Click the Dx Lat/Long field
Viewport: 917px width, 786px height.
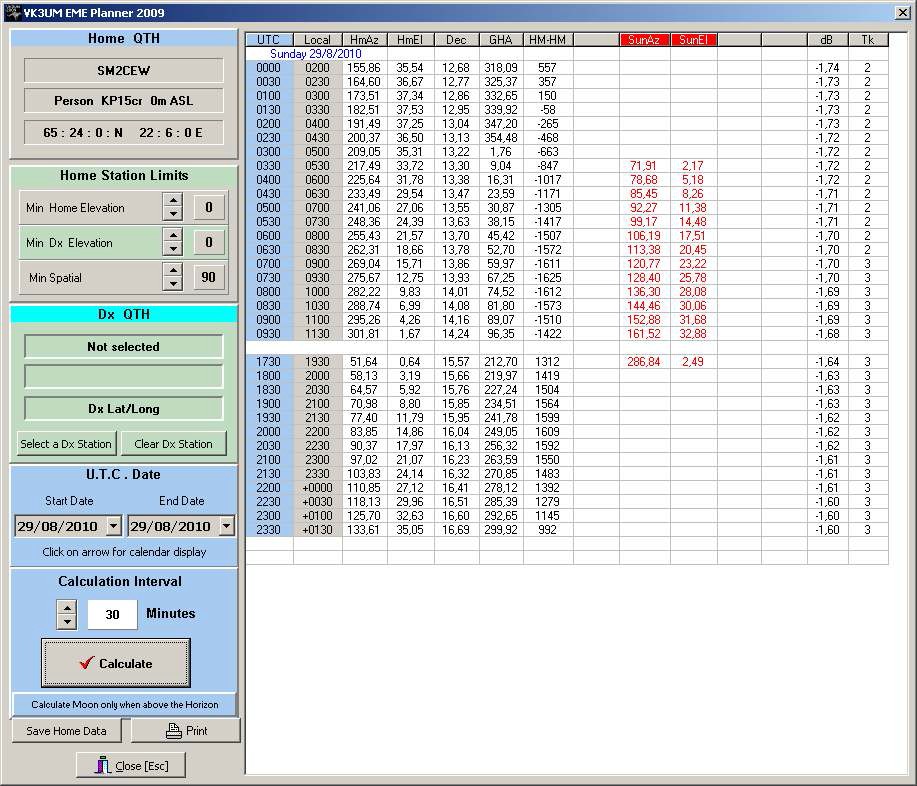124,409
